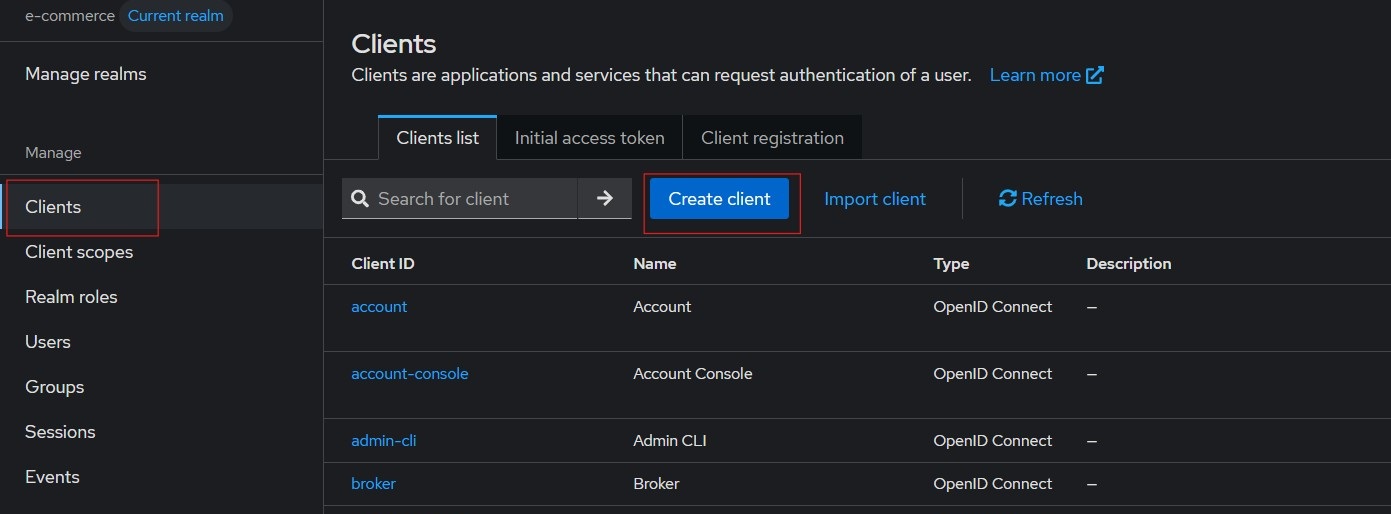The width and height of the screenshot is (1391, 514).
Task: Open Sessions from the sidebar
Action: point(60,432)
